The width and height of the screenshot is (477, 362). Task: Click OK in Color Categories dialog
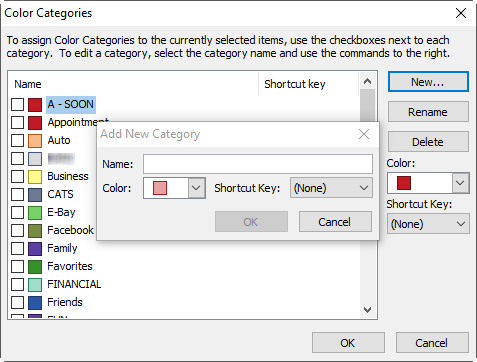[348, 343]
